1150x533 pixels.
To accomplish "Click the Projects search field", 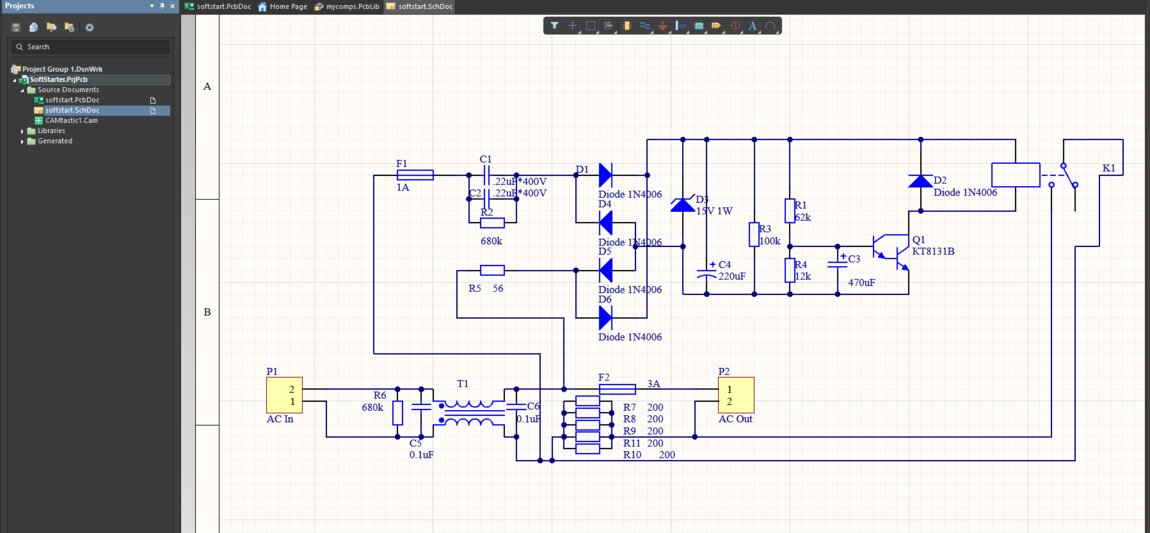I will click(90, 47).
